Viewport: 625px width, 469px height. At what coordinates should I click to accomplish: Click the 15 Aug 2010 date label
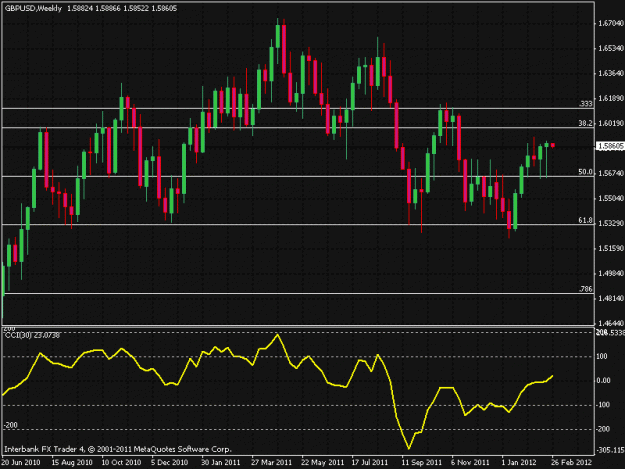72,462
